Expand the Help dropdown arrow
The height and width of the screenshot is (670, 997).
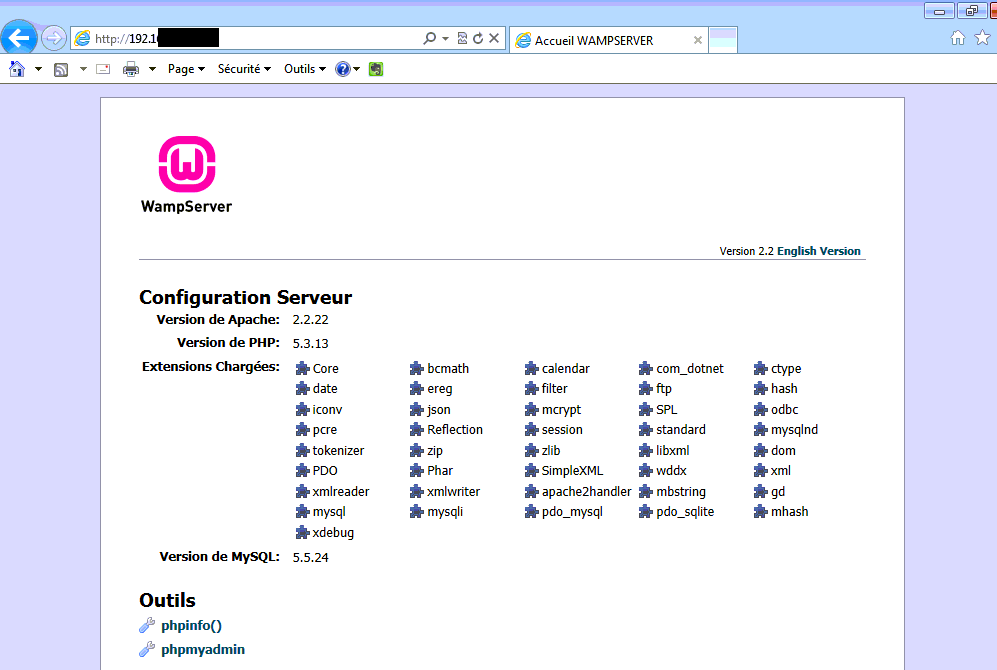pos(357,69)
